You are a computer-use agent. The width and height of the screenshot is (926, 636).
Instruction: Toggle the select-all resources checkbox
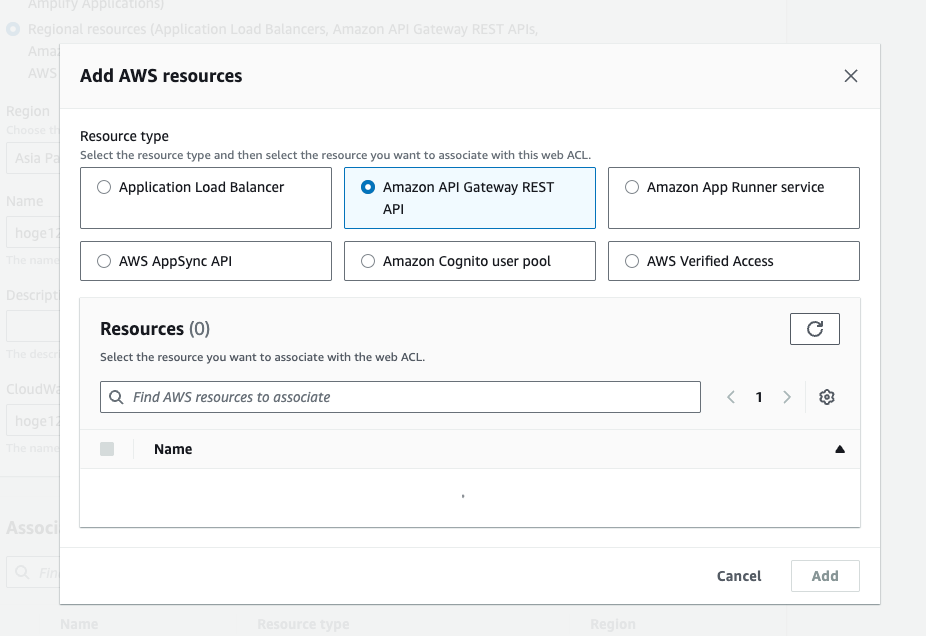pos(107,449)
